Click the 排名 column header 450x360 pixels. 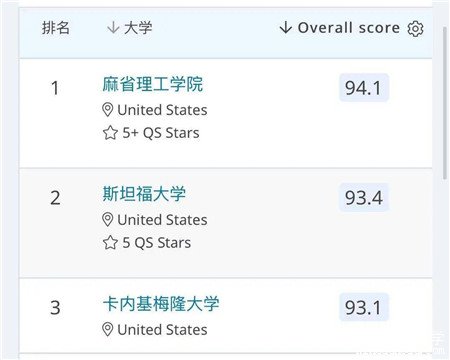click(x=56, y=28)
